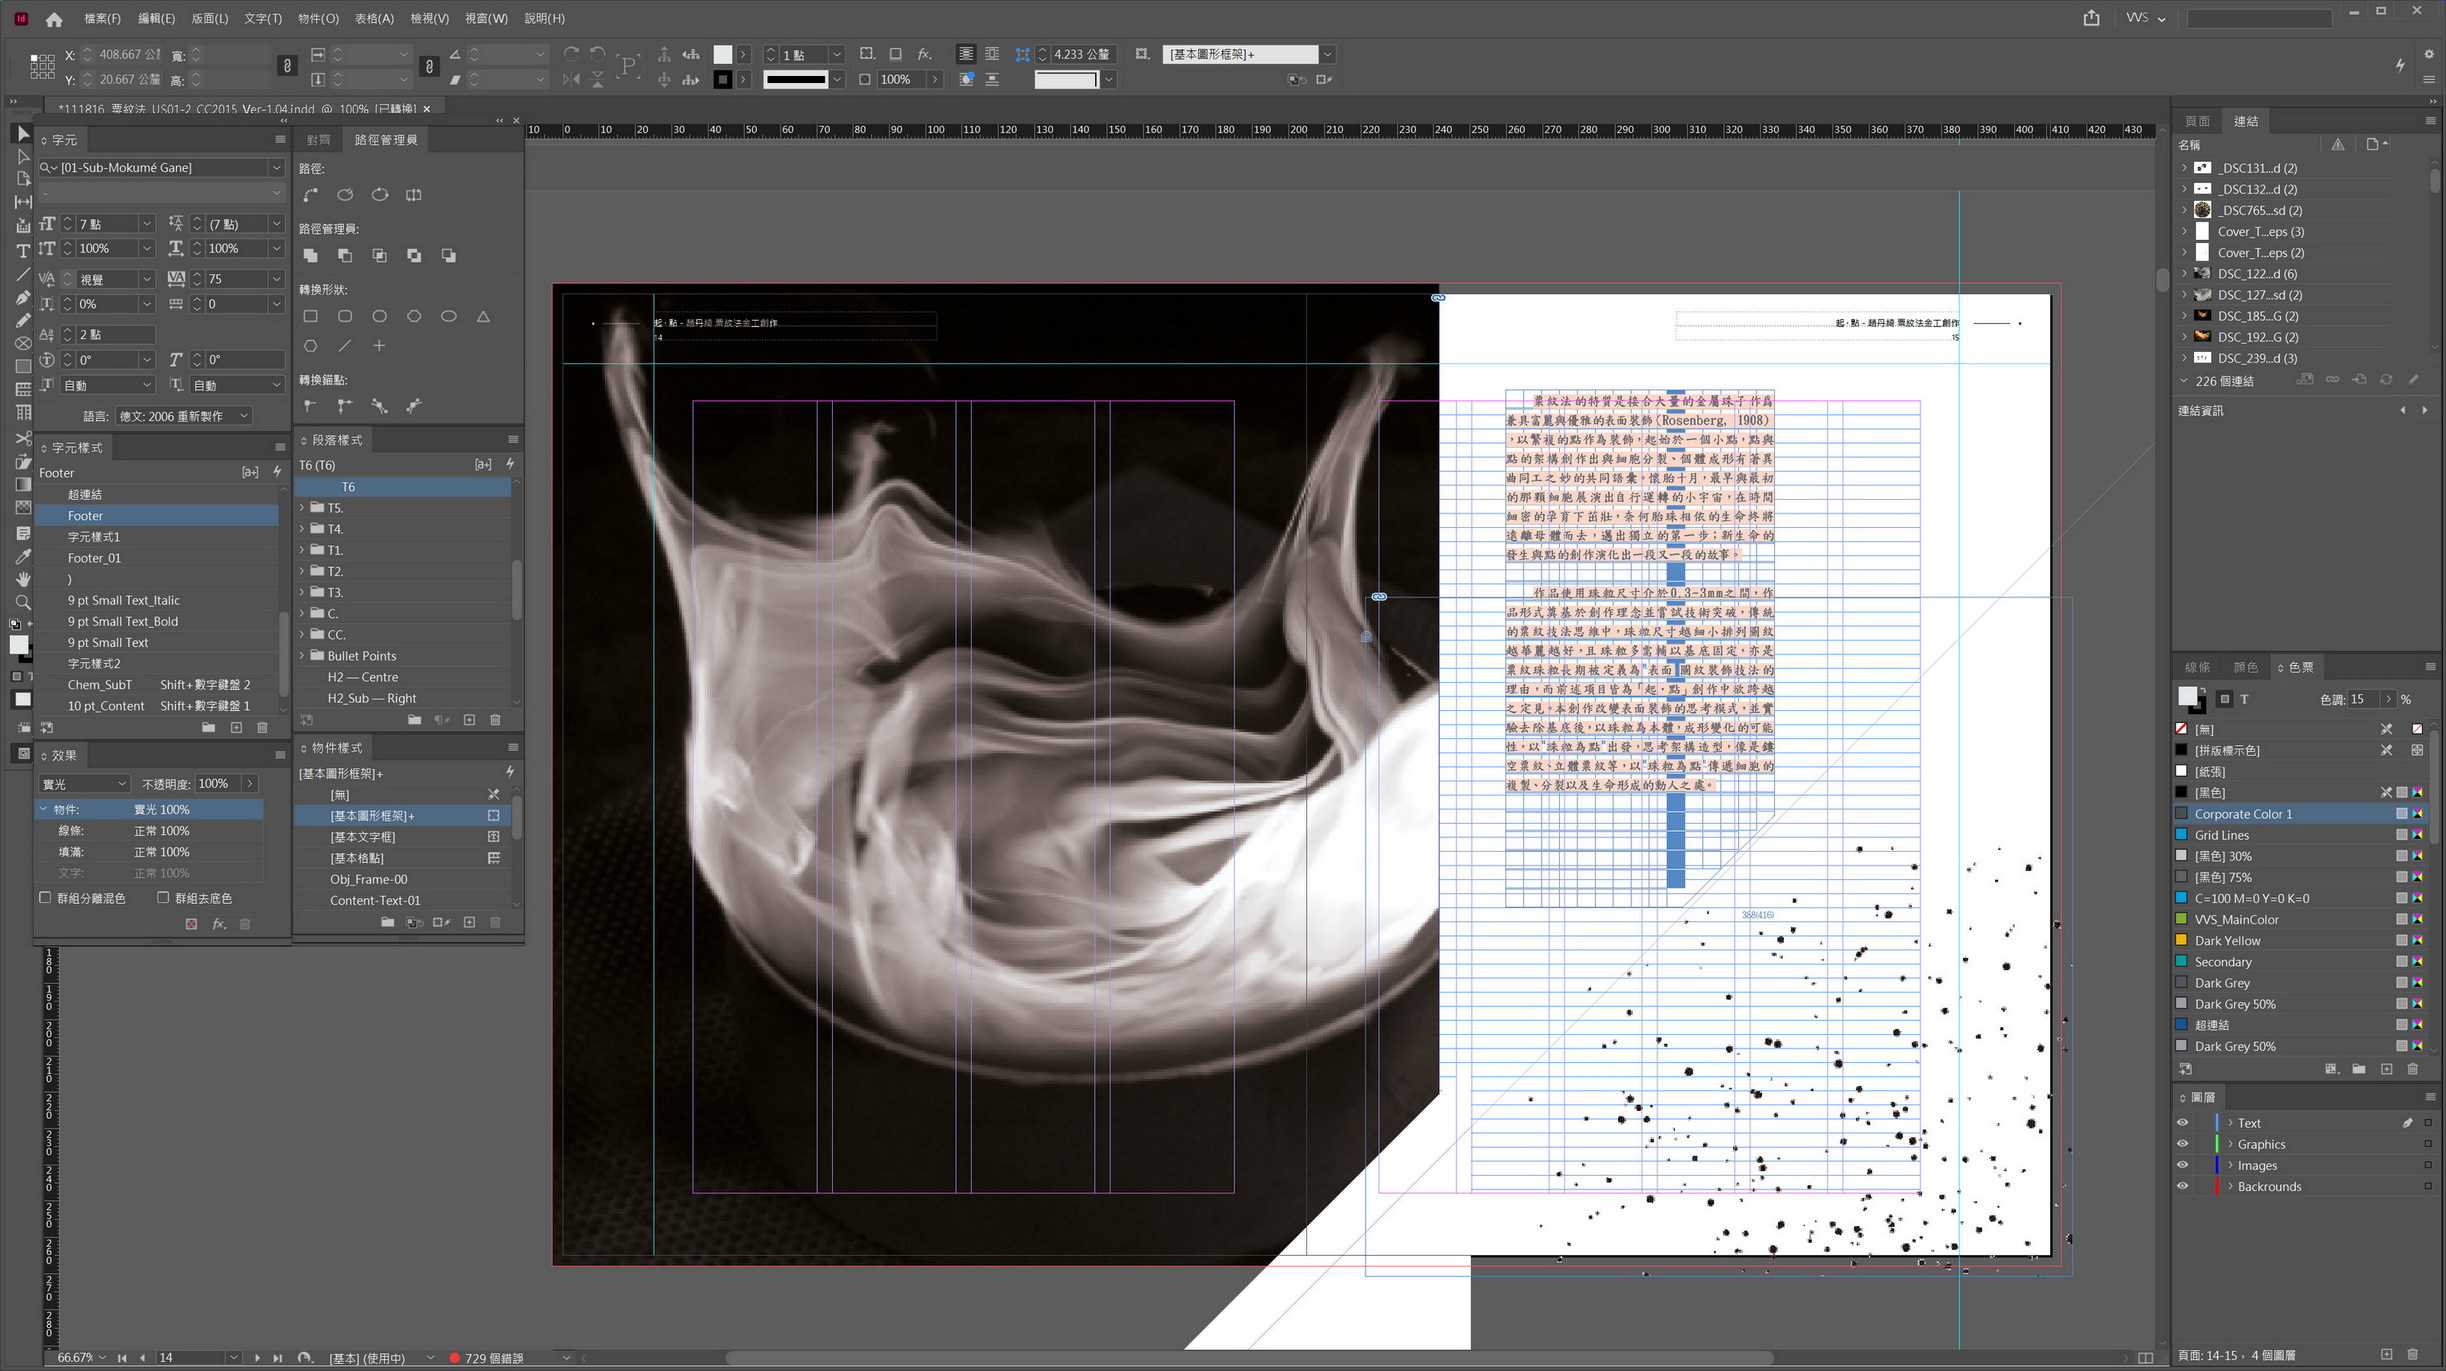Select the Corporate Color 1 swatch
Screen dimensions: 2446x1371
[2243, 814]
